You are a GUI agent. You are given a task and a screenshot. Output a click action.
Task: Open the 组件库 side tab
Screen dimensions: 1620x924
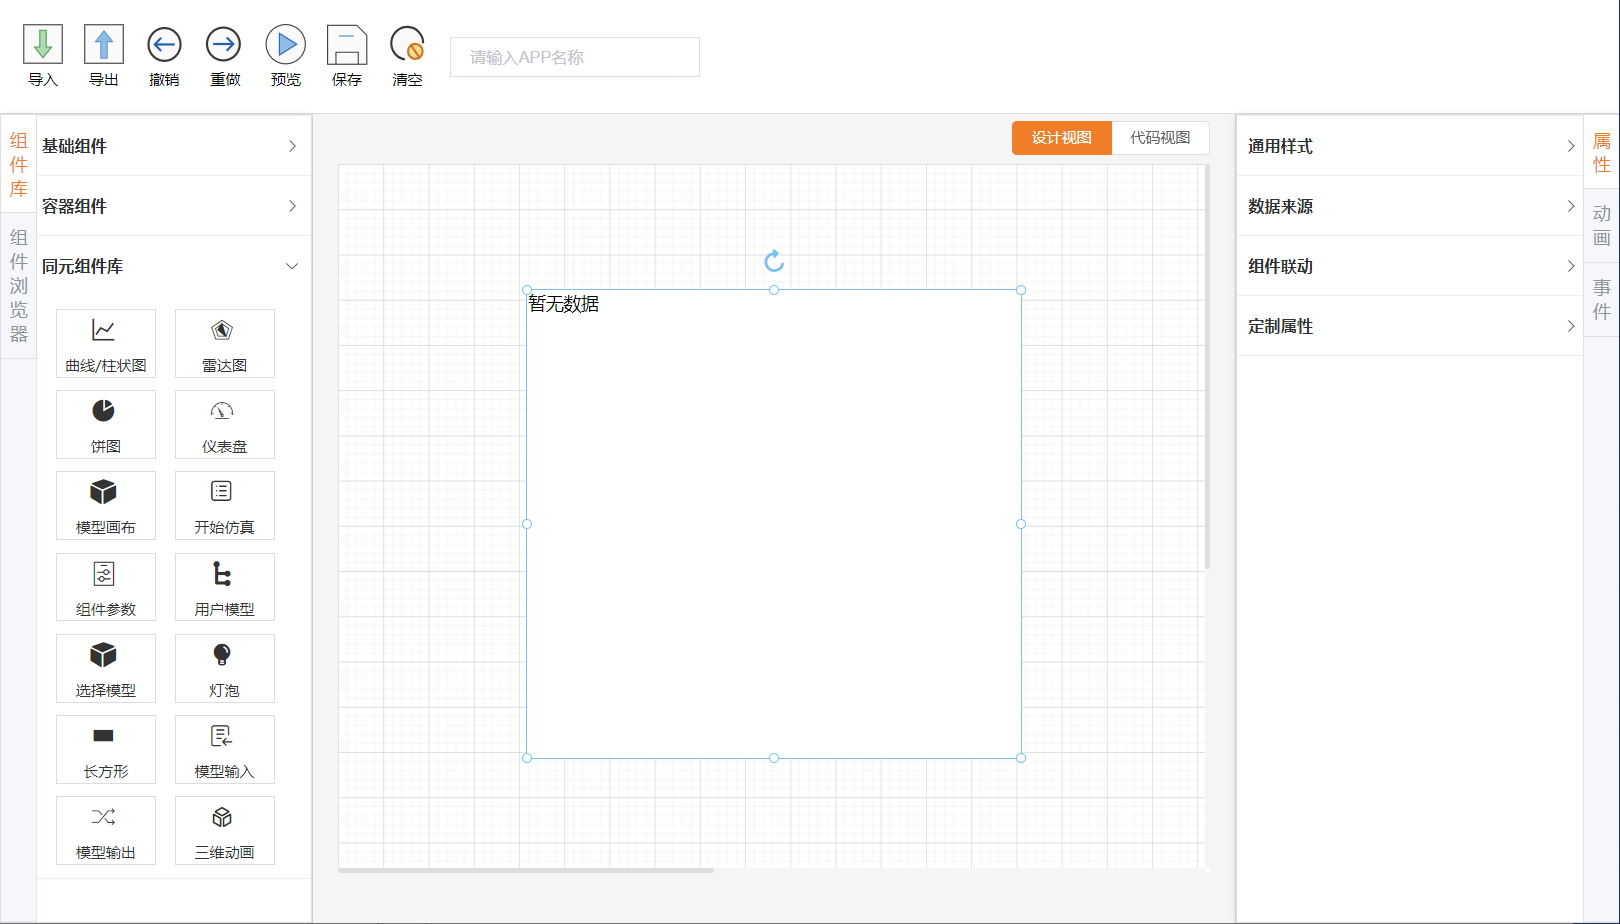click(19, 164)
